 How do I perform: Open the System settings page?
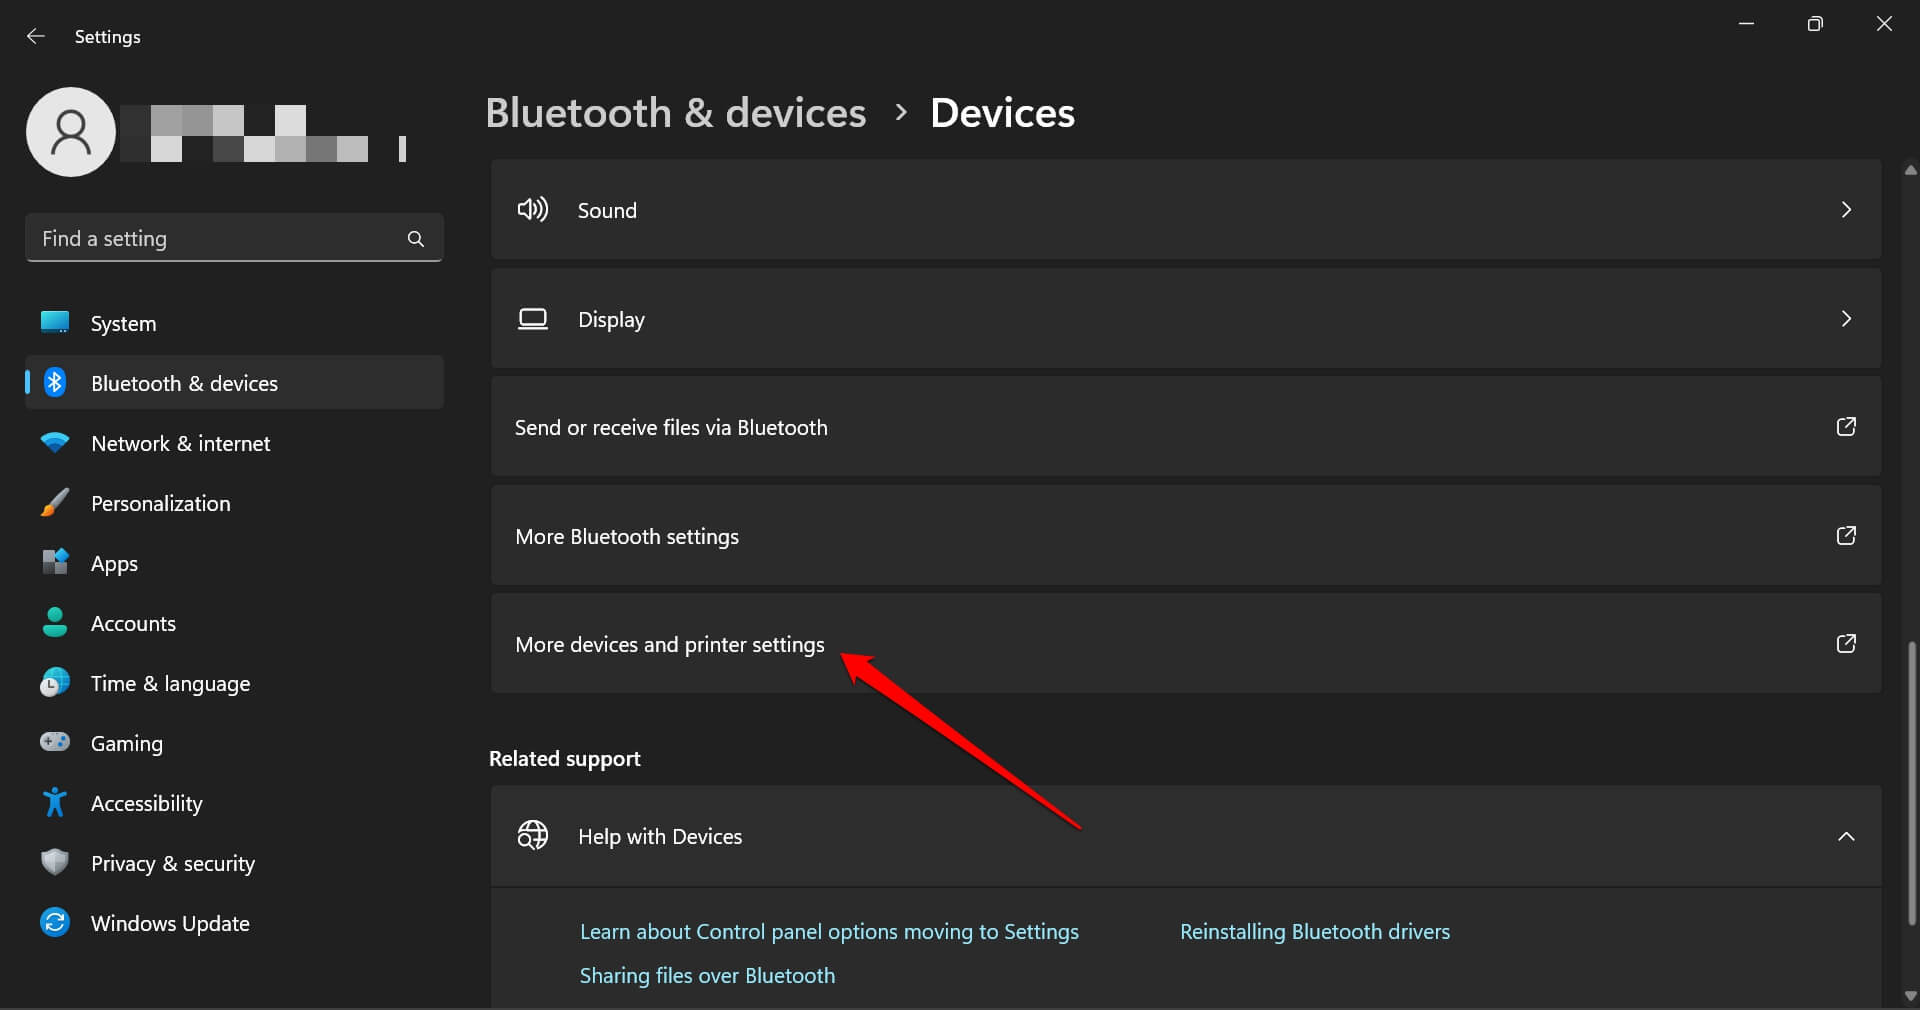coord(234,323)
